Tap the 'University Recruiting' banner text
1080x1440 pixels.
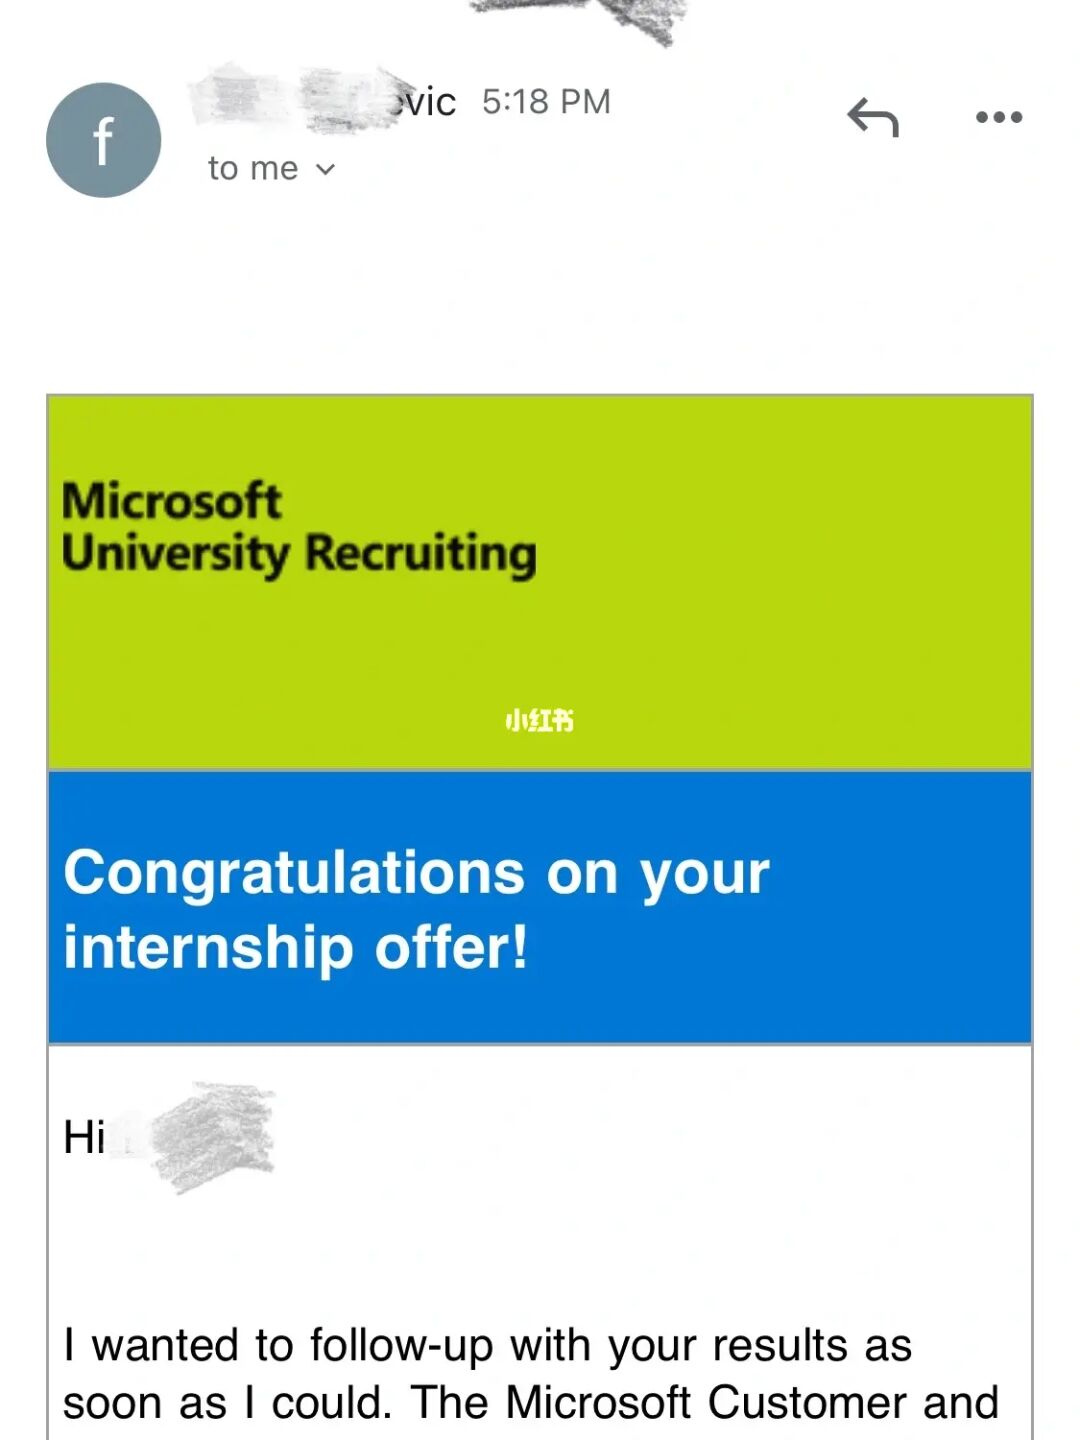pyautogui.click(x=298, y=553)
